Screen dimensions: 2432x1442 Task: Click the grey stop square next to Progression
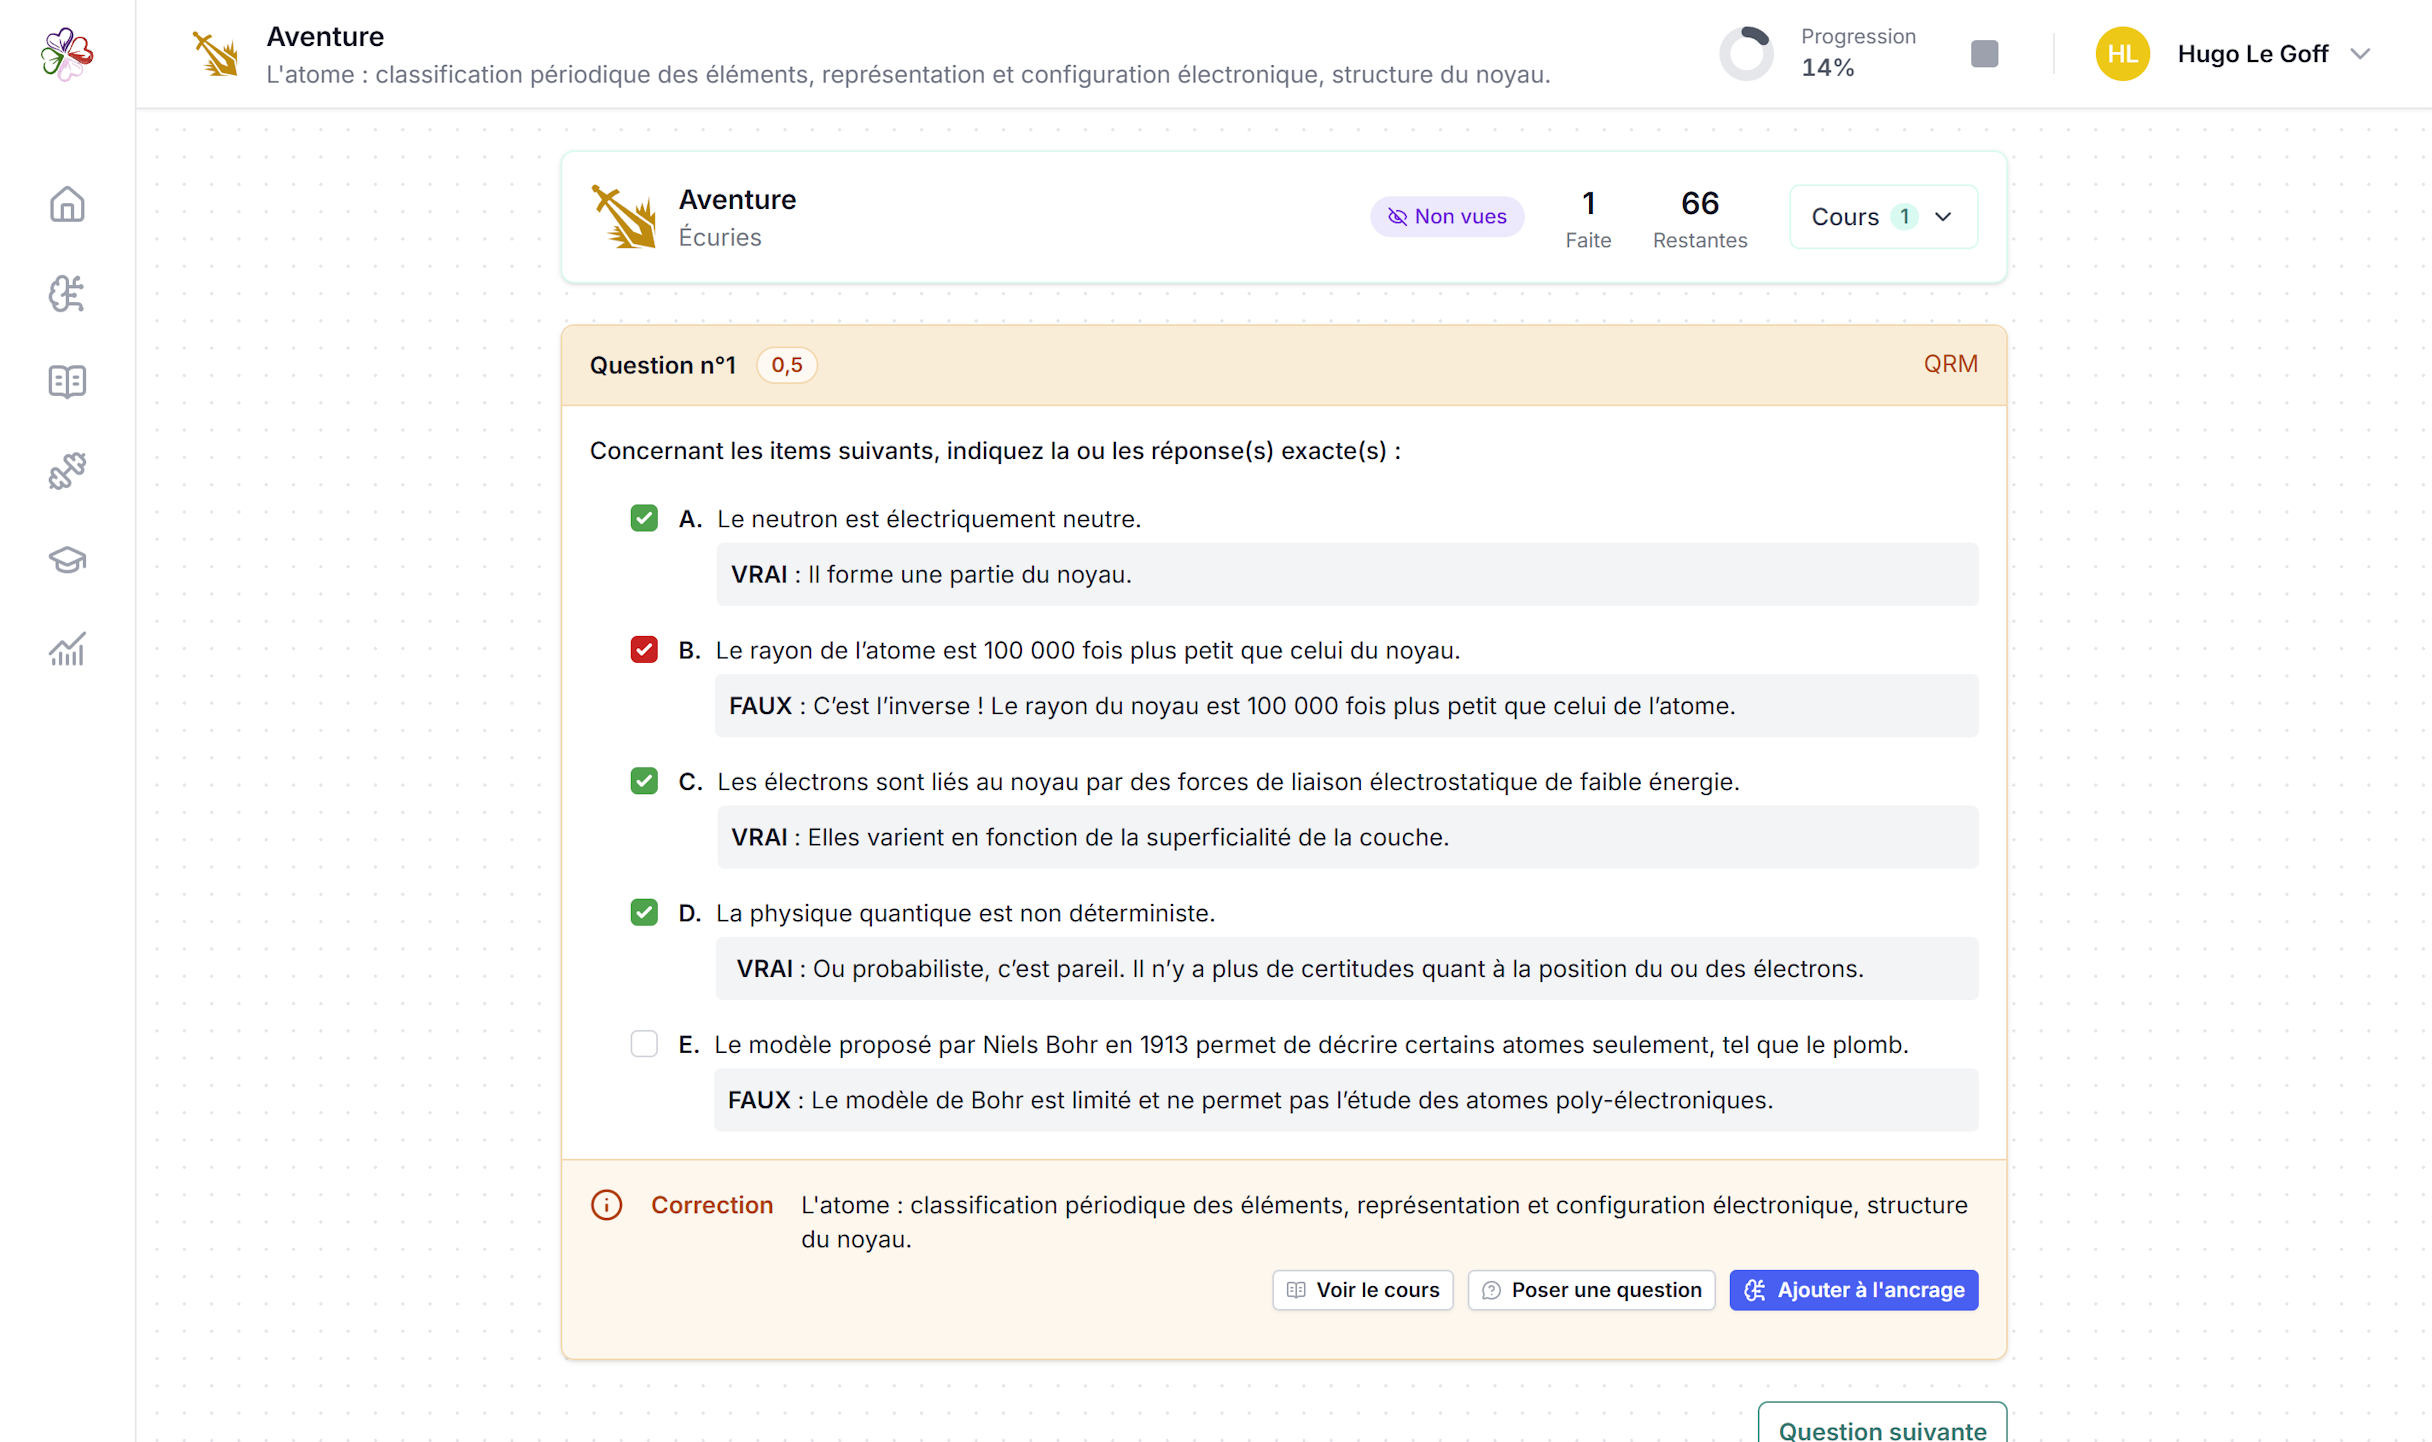point(1984,54)
